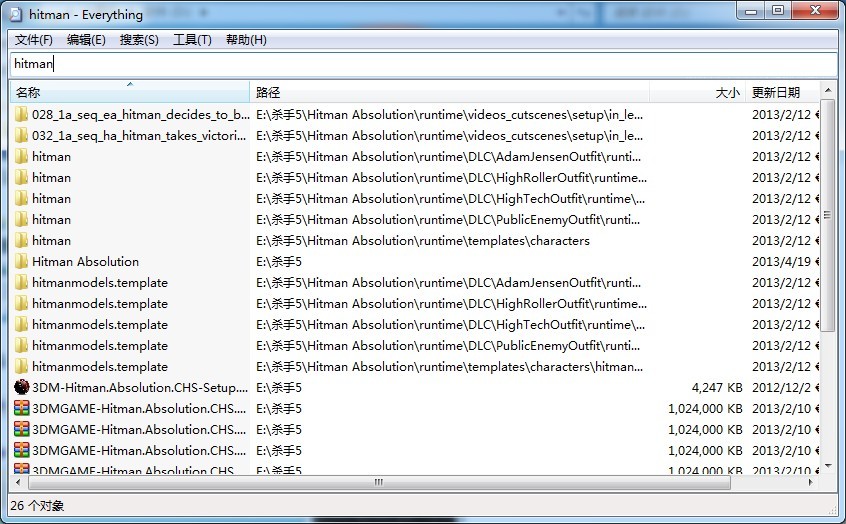This screenshot has width=846, height=524.
Task: Open the 文件(F) menu
Action: (34, 40)
